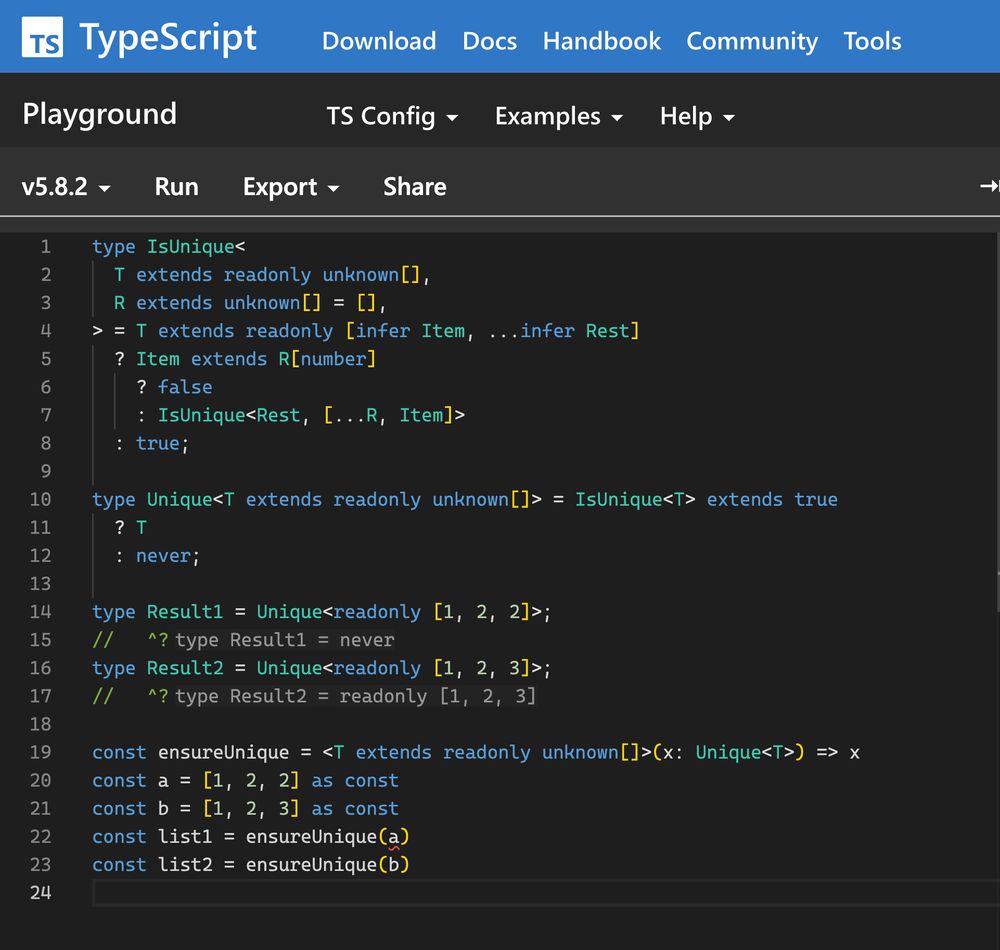Click 'Result2' on line 16
This screenshot has height=950, width=1000.
(185, 668)
